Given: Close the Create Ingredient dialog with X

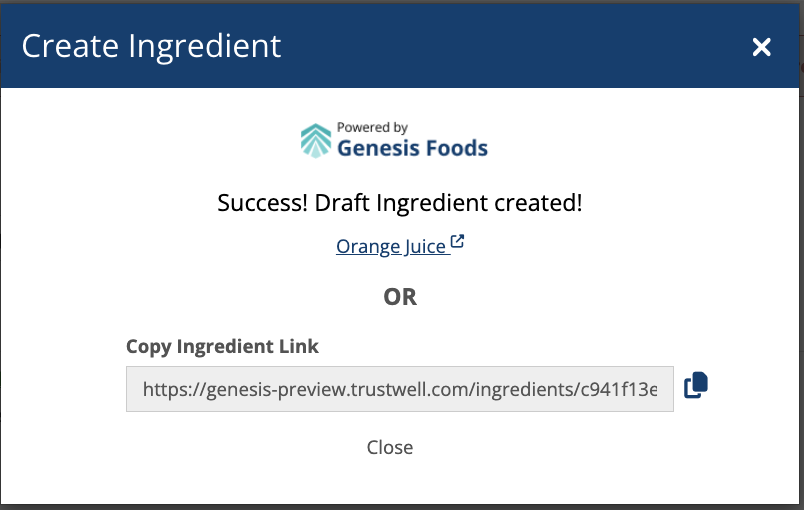Looking at the screenshot, I should 762,46.
